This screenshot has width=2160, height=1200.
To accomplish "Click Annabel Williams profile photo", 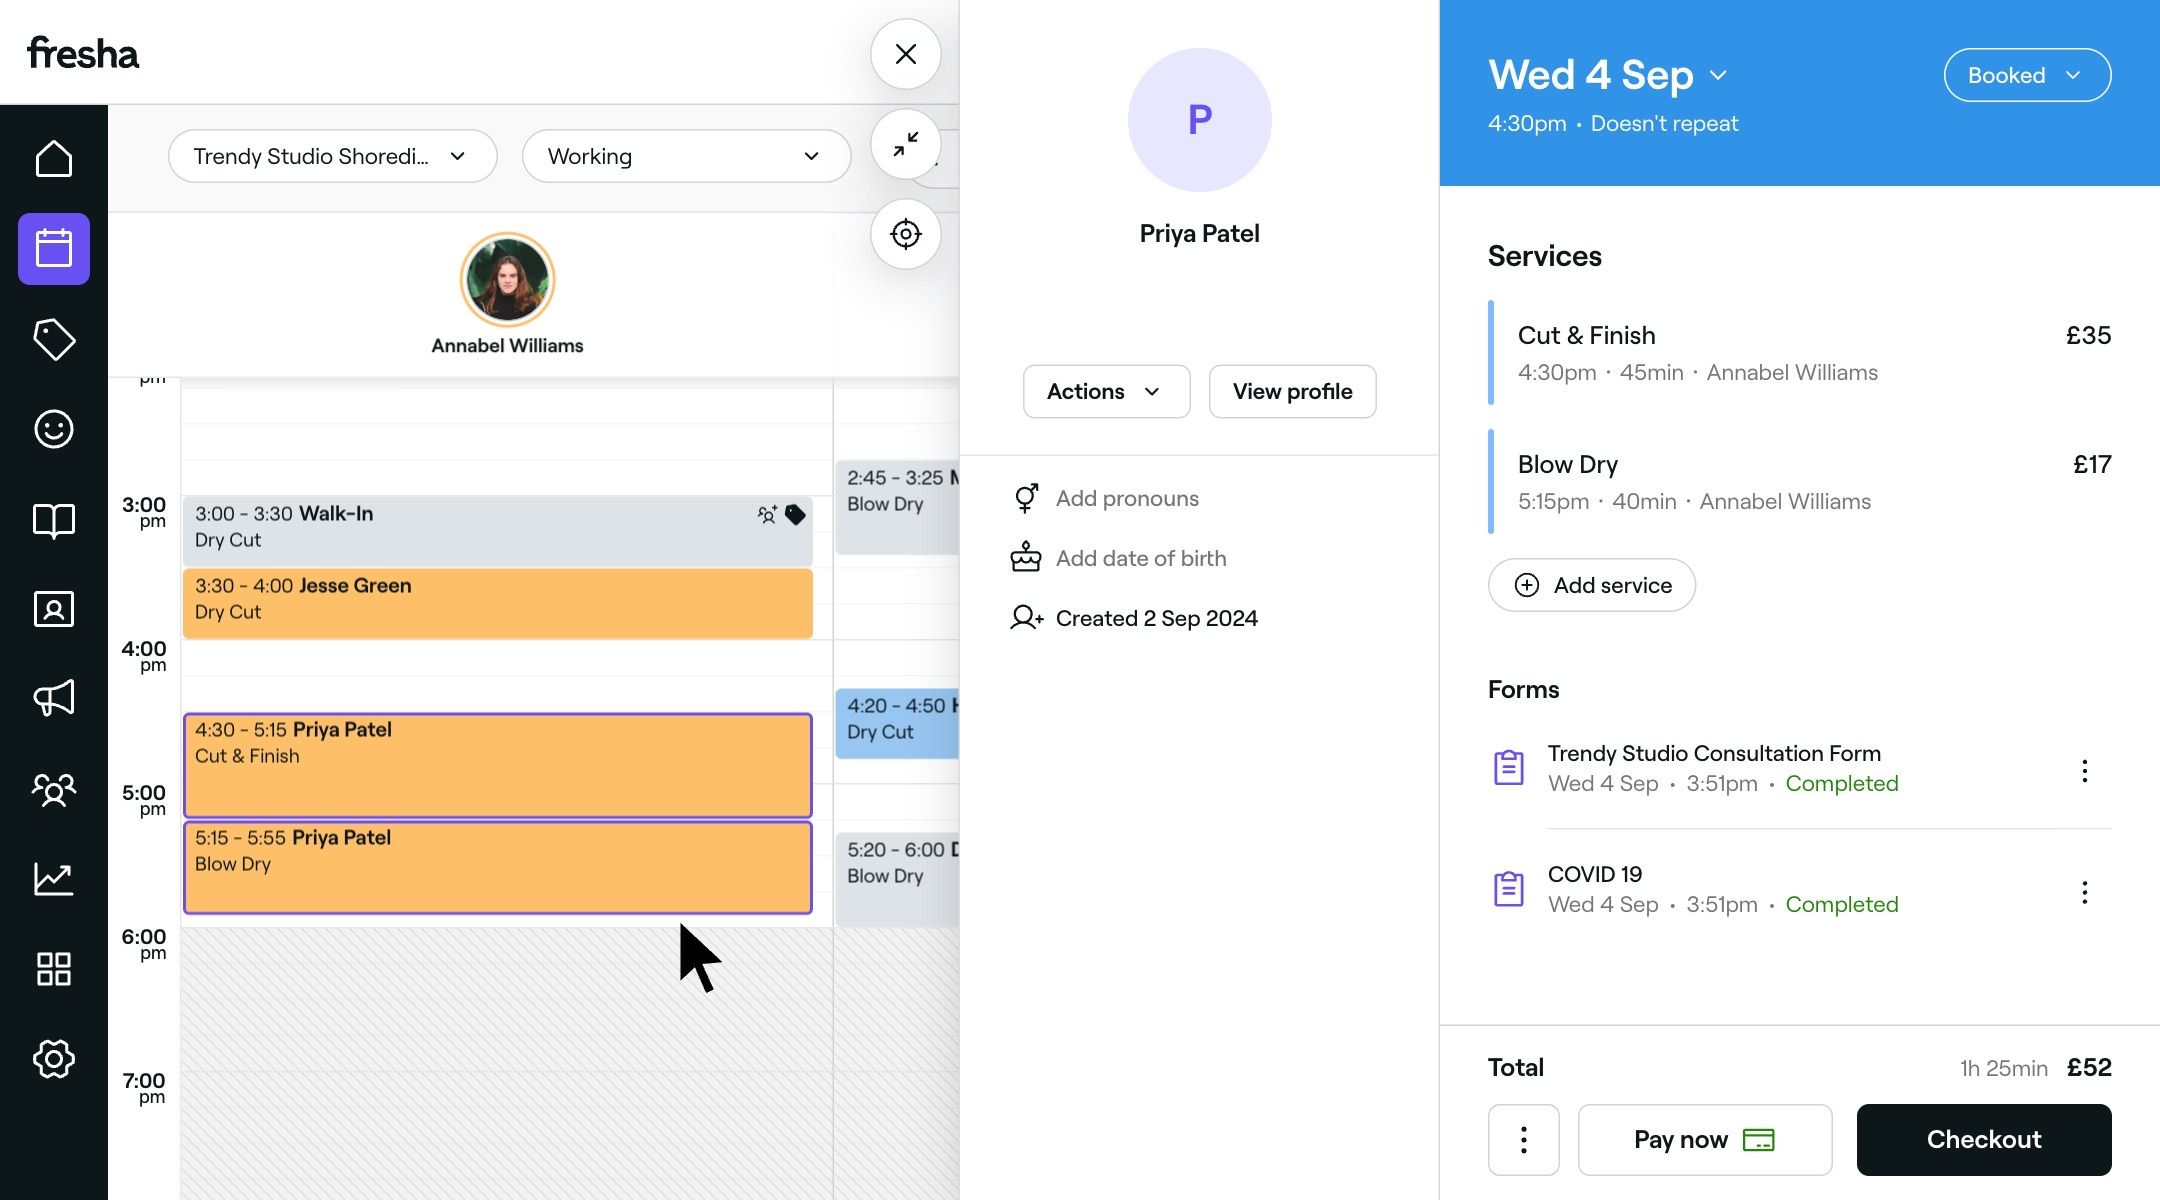I will [507, 280].
